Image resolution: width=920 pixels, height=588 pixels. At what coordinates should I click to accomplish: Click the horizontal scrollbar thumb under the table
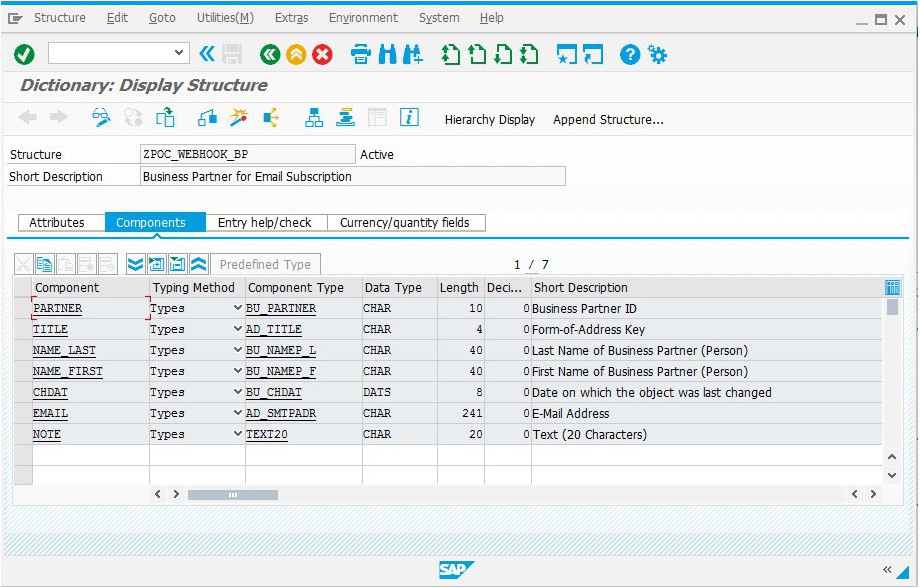click(233, 495)
